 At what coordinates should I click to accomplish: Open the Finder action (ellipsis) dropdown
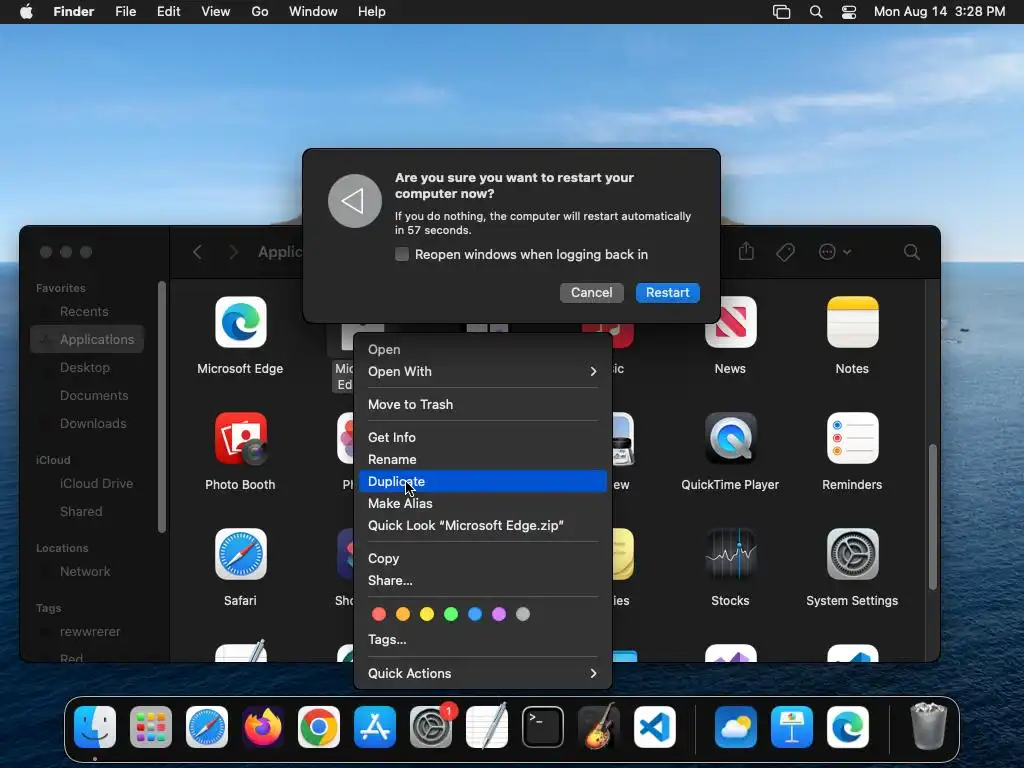[x=834, y=252]
